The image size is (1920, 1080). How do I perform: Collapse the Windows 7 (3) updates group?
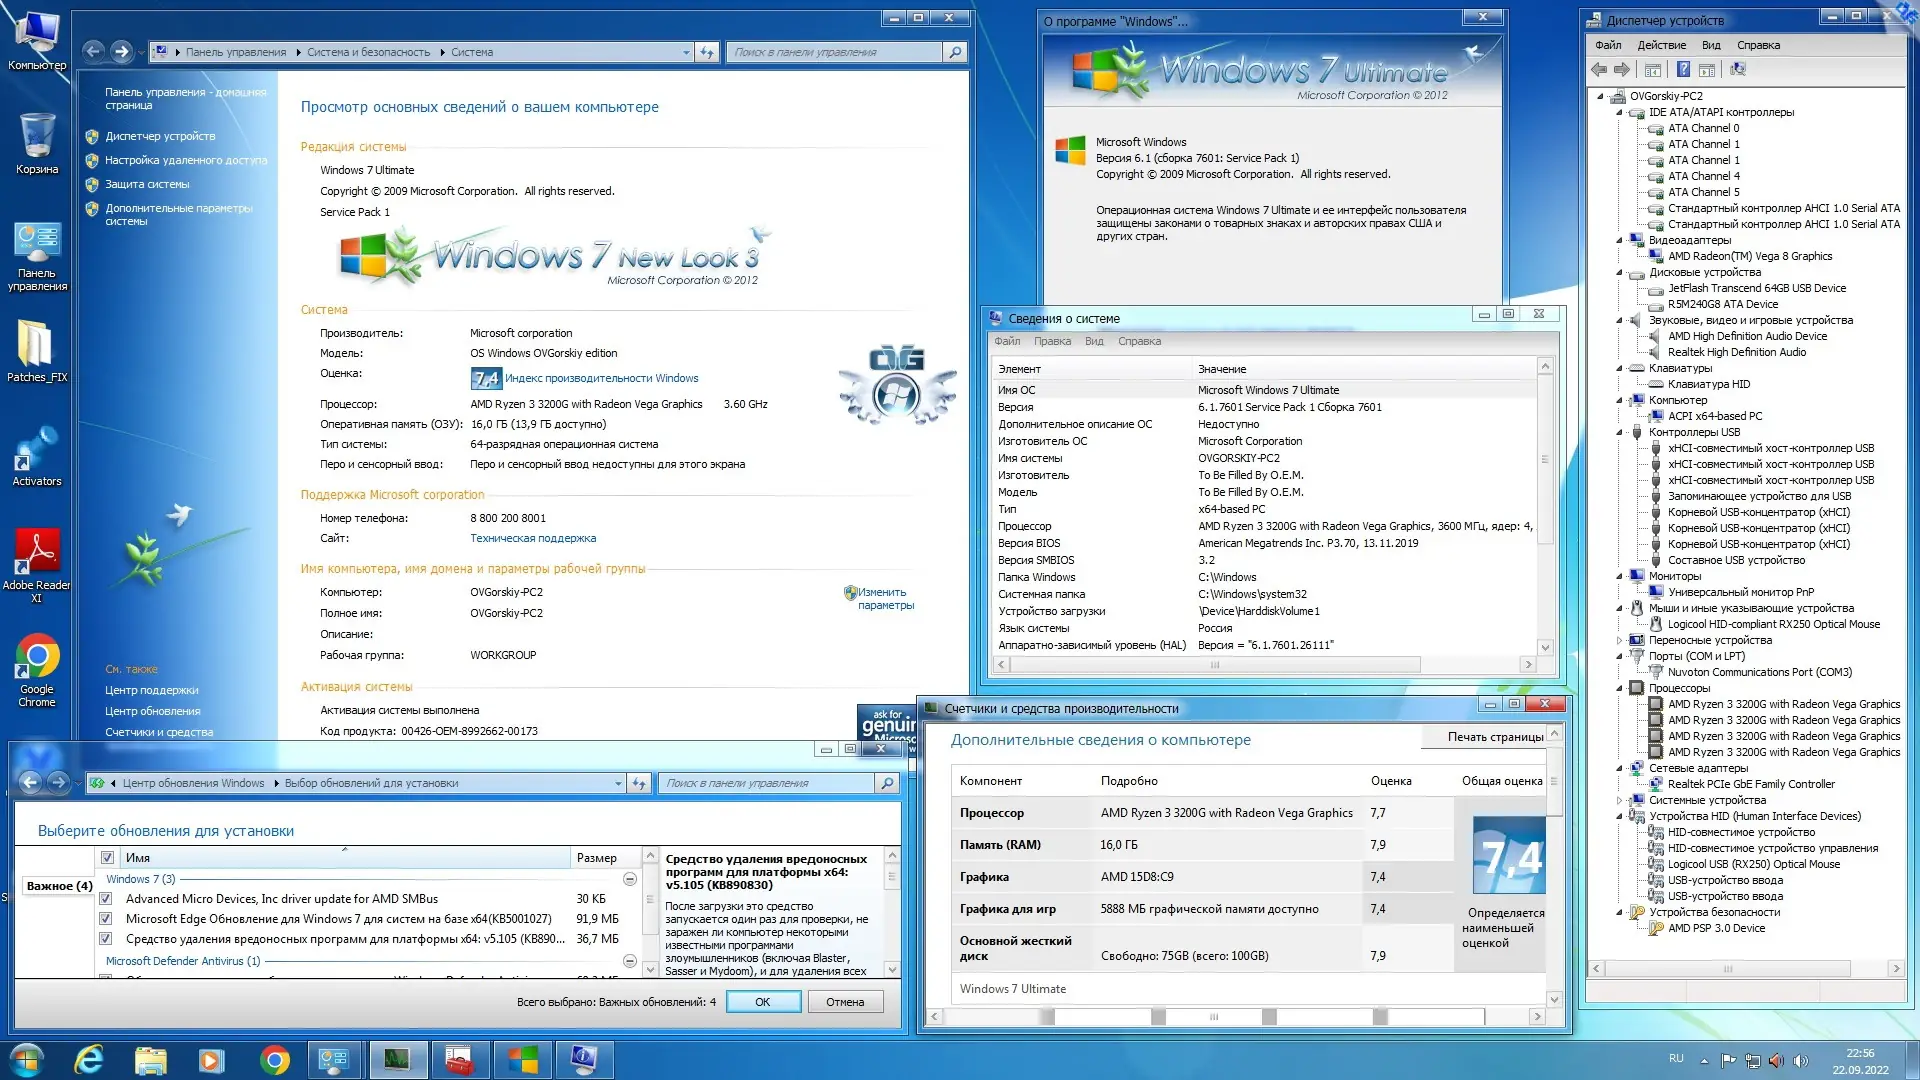pos(630,879)
